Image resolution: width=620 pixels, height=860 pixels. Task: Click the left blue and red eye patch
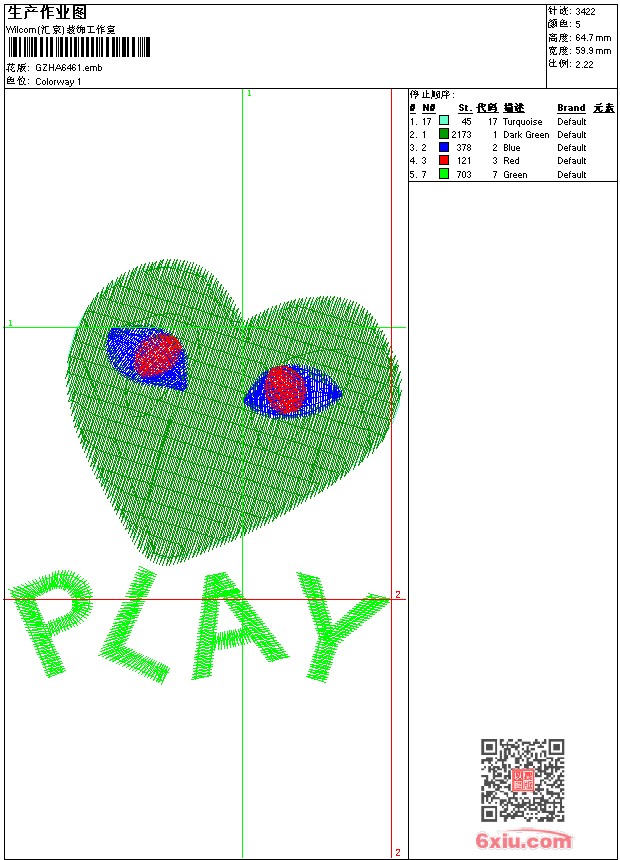click(x=148, y=356)
